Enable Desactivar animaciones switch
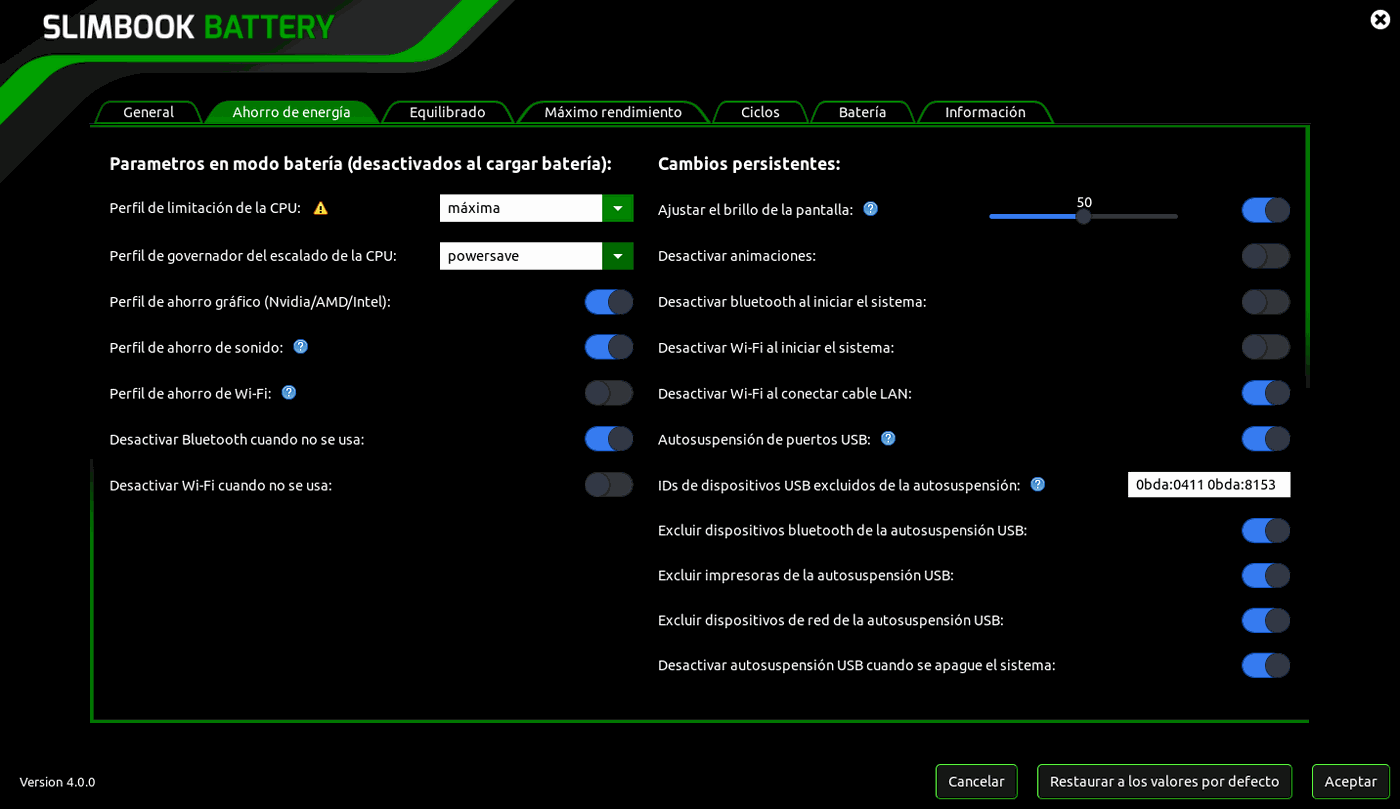 [1265, 256]
